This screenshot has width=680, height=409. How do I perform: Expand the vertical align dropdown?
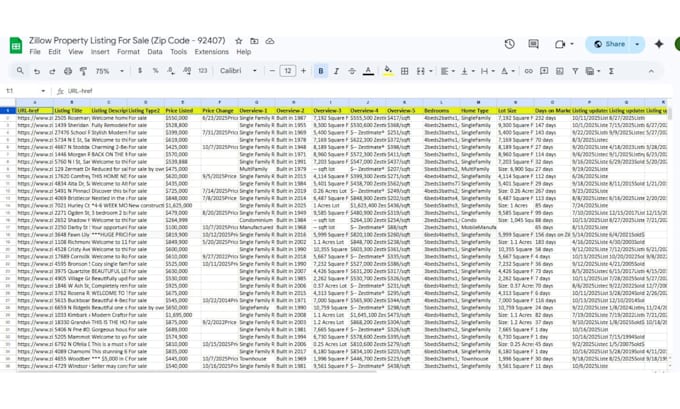click(x=473, y=72)
